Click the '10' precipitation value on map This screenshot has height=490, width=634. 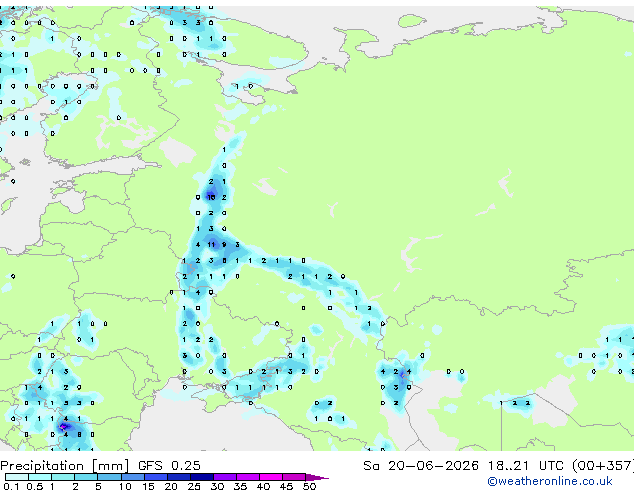(211, 197)
